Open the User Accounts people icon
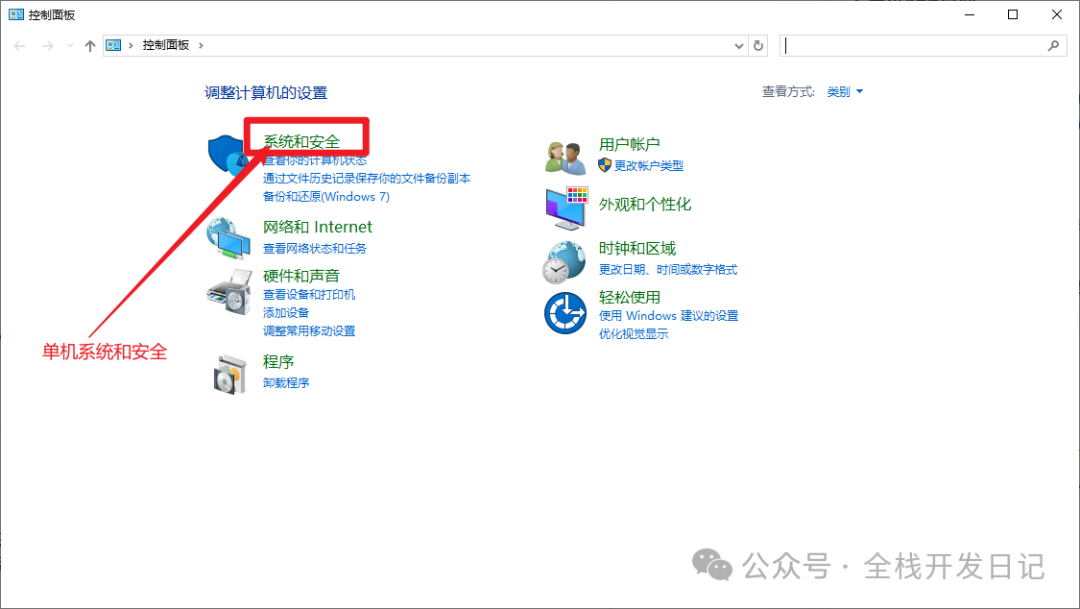Viewport: 1080px width, 609px height. click(x=565, y=157)
